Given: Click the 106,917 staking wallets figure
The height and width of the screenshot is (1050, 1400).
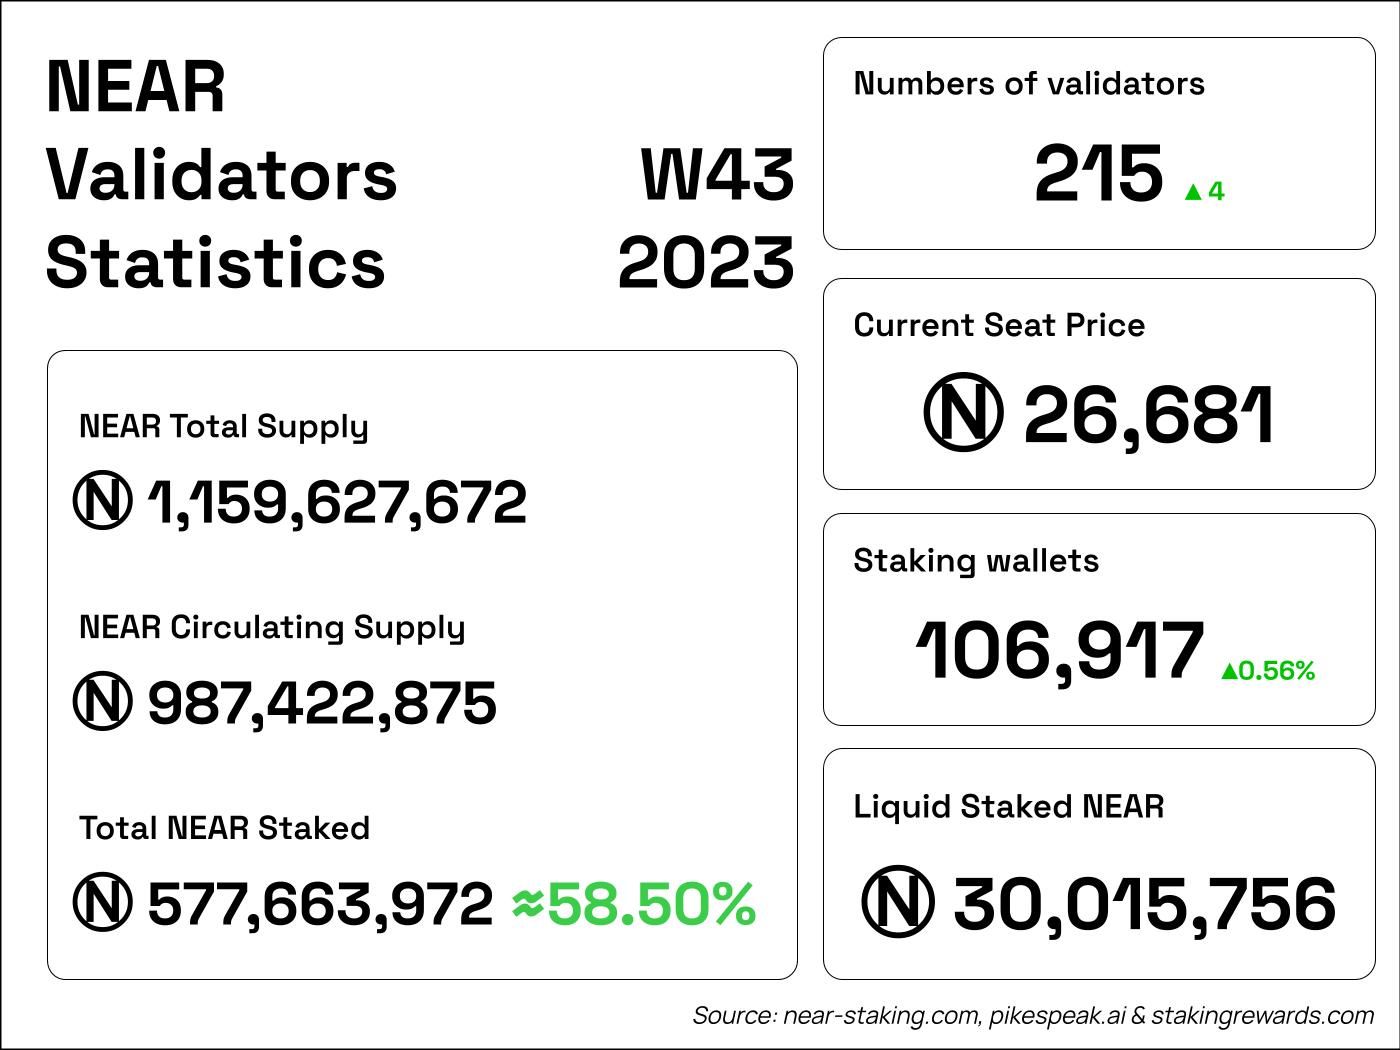Looking at the screenshot, I should click(x=1060, y=651).
